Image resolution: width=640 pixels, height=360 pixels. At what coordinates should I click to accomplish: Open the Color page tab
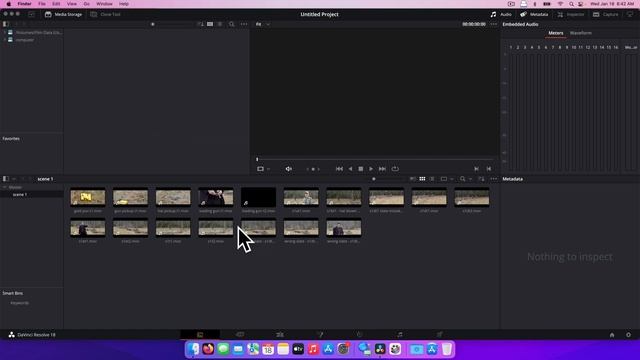click(x=360, y=335)
